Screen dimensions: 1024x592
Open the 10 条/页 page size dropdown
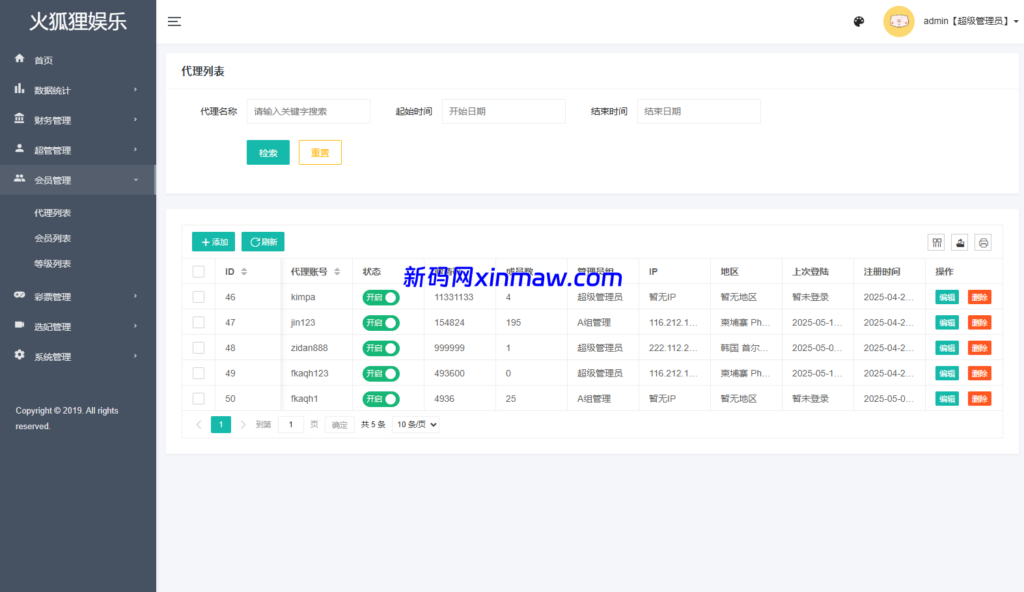[x=416, y=425]
